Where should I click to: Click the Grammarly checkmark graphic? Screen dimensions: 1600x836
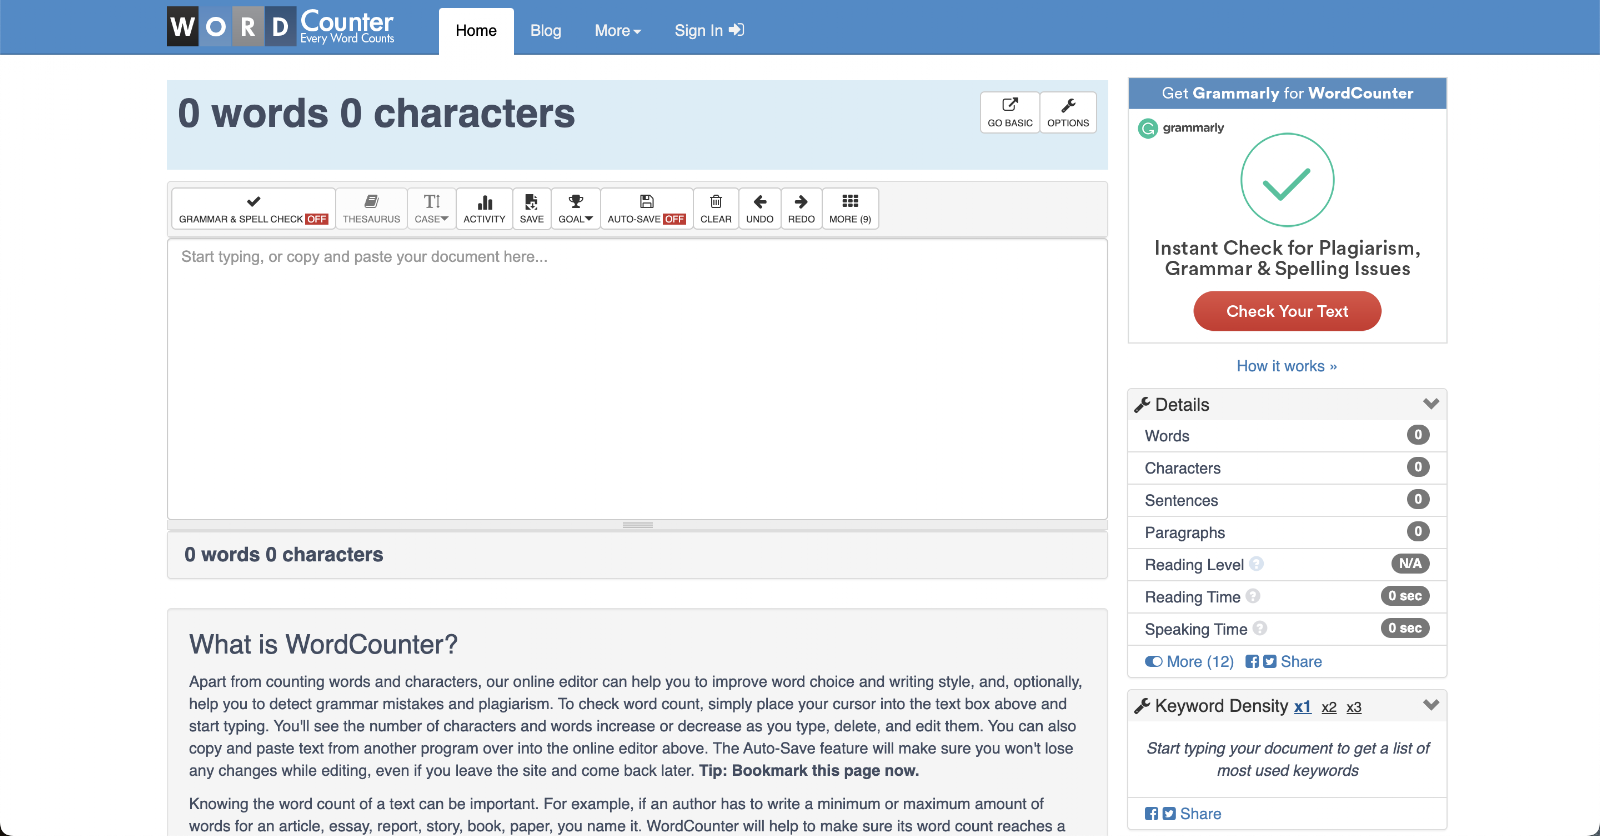tap(1287, 180)
